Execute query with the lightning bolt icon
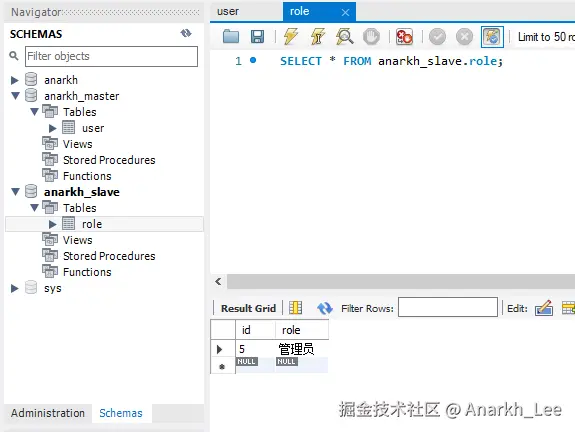The width and height of the screenshot is (575, 432). click(x=290, y=37)
